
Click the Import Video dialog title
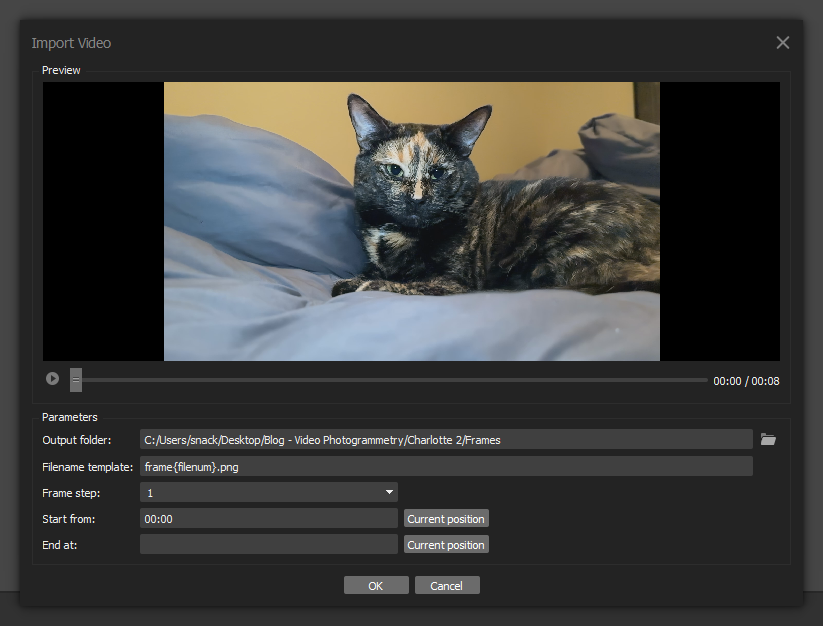point(71,43)
